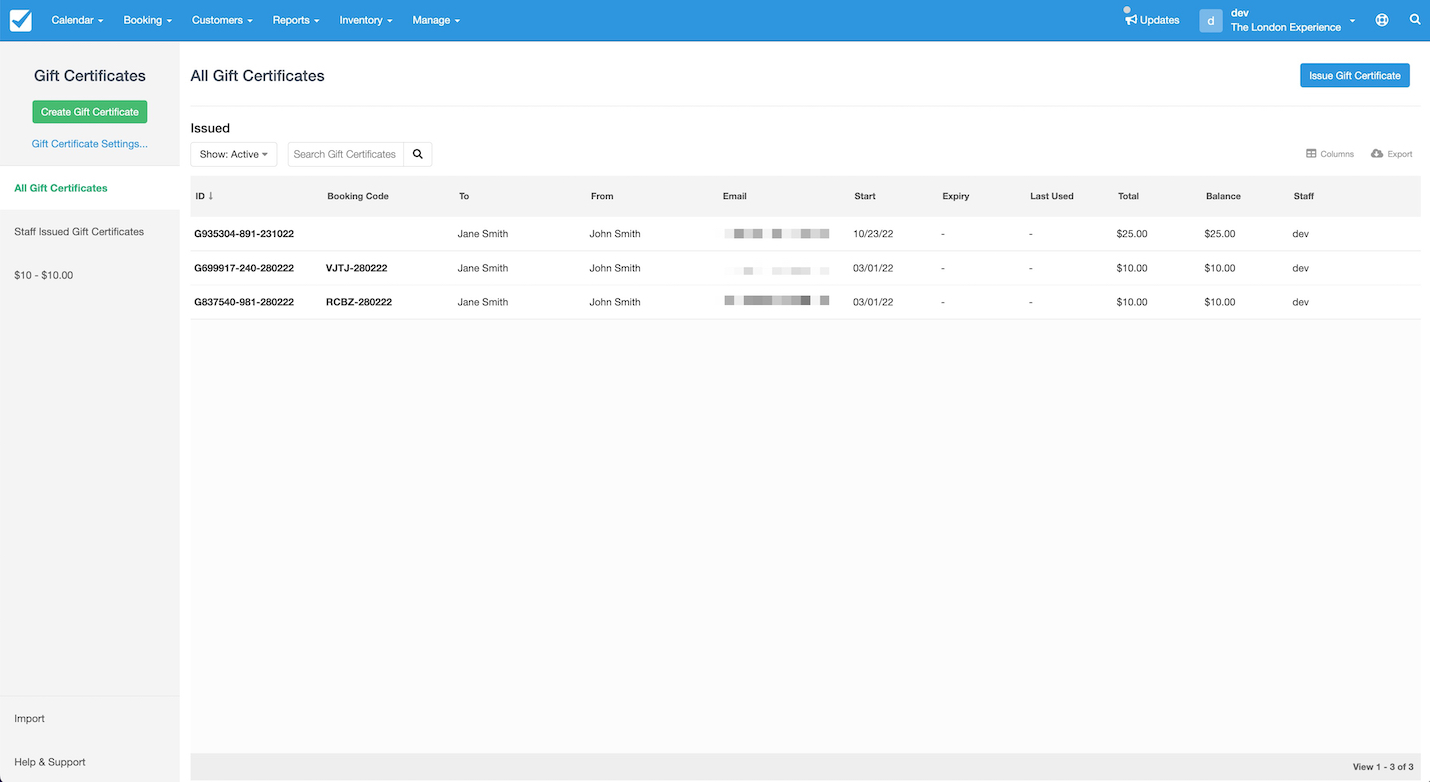The height and width of the screenshot is (782, 1430).
Task: Open Gift Certificate Settings link
Action: (90, 144)
